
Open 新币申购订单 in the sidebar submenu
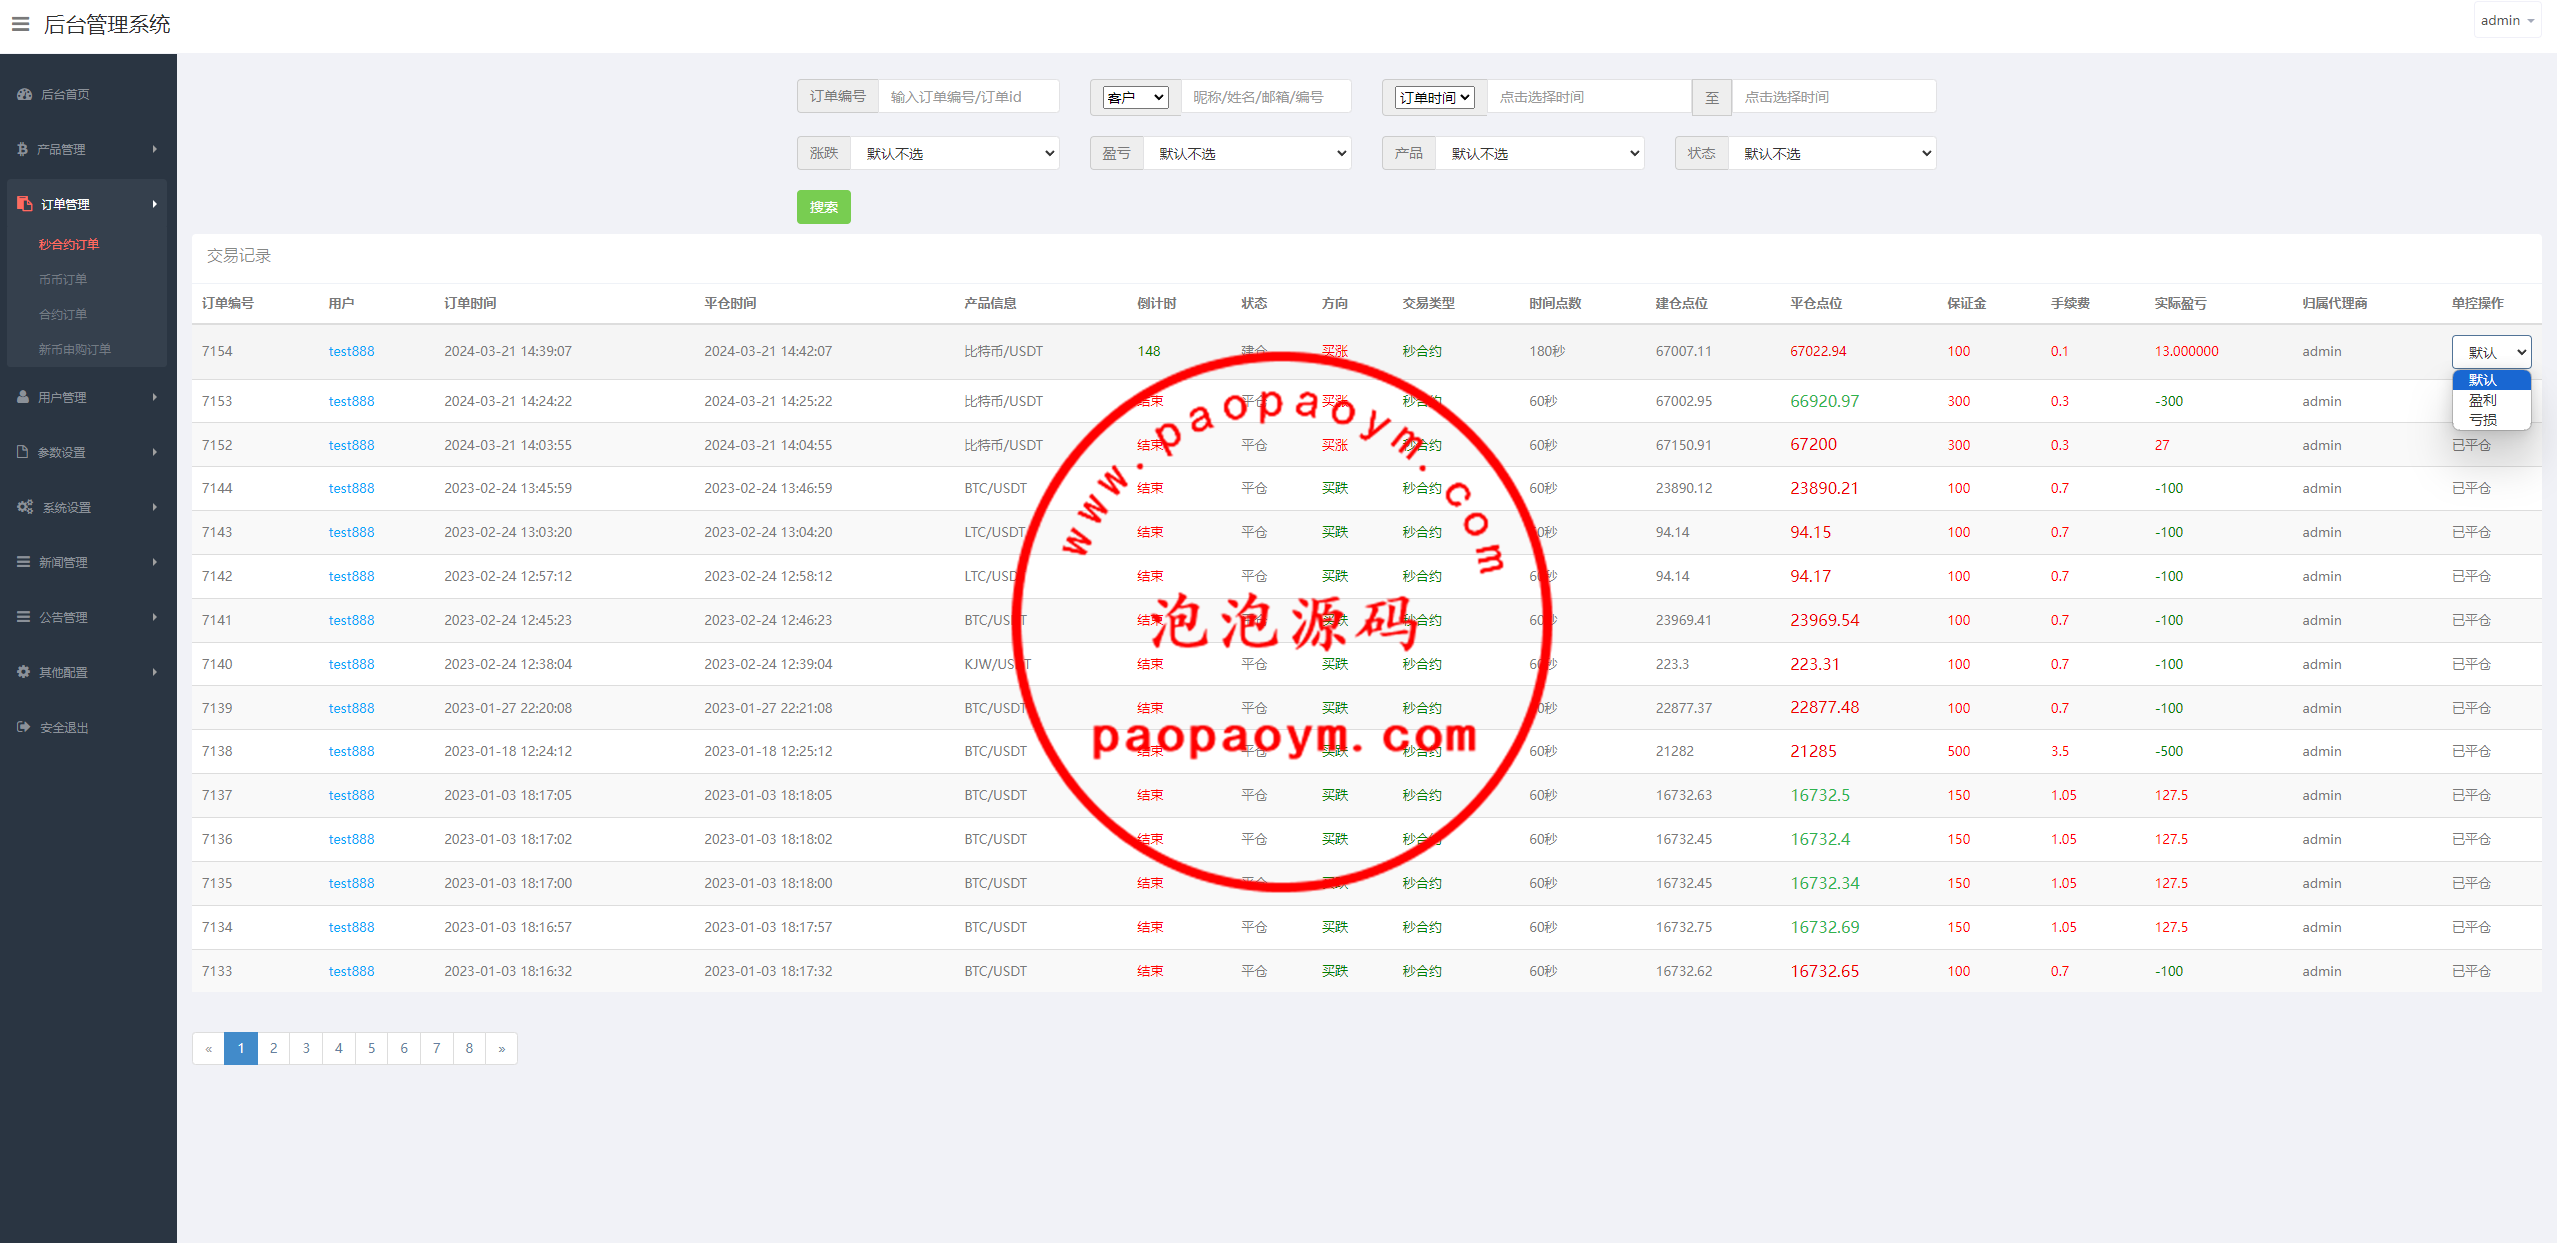tap(75, 349)
